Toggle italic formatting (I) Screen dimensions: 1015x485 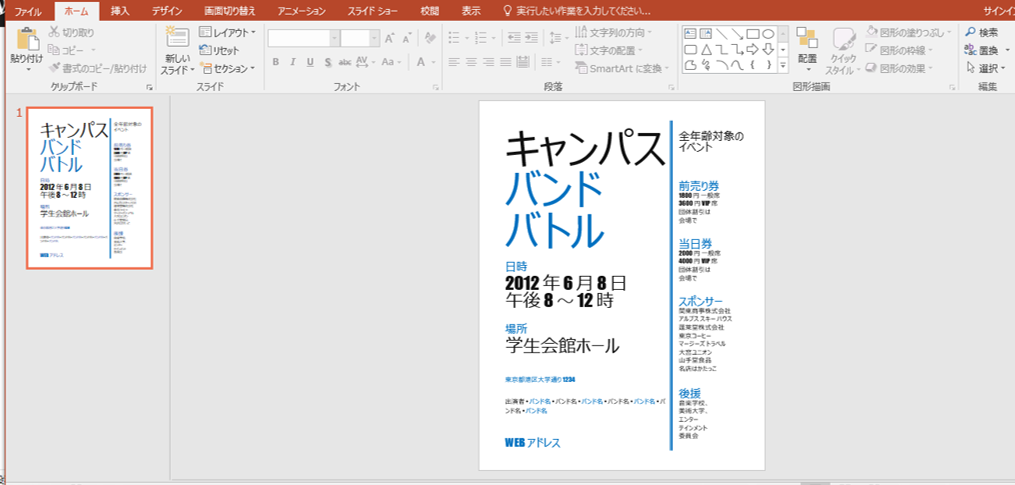point(292,62)
